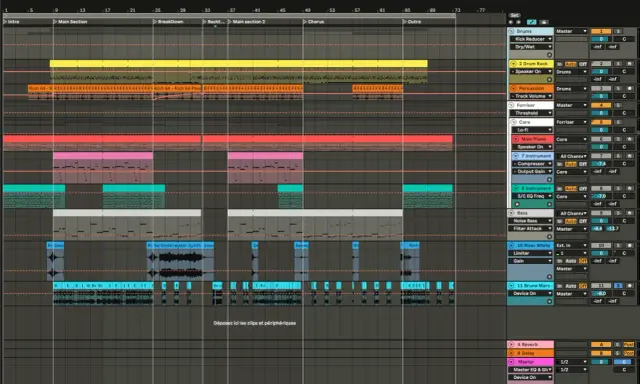Solo the Drums group track
The image size is (640, 384).
(618, 31)
